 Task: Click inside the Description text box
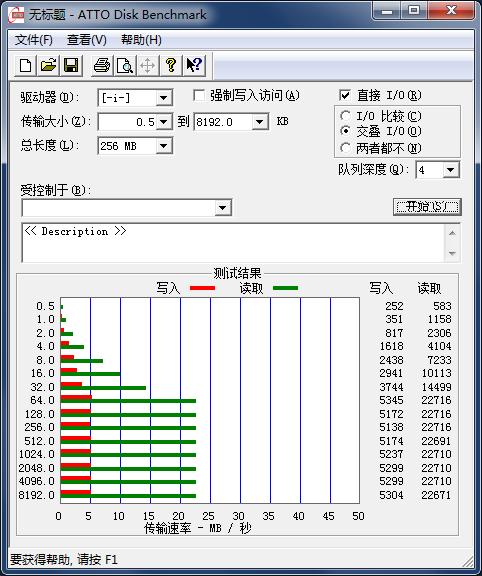[x=233, y=242]
